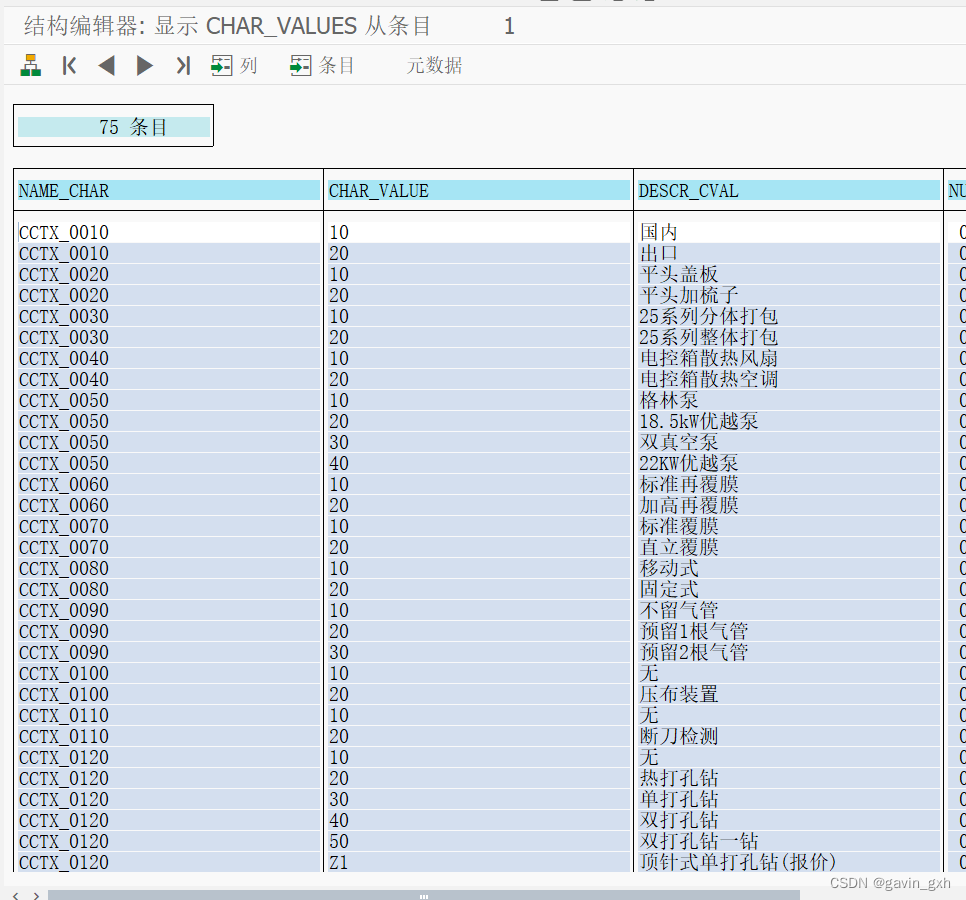Click the right arrow of the horizontal scrollbar
The width and height of the screenshot is (966, 900).
tap(37, 897)
